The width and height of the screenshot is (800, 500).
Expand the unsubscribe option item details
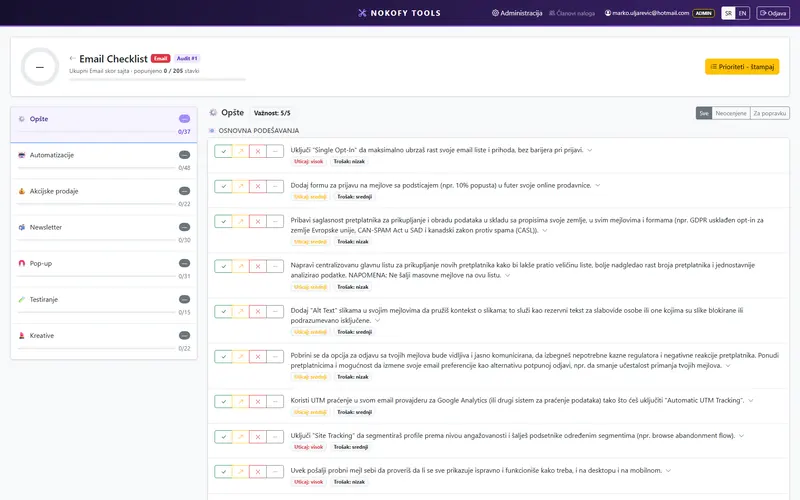tap(728, 366)
